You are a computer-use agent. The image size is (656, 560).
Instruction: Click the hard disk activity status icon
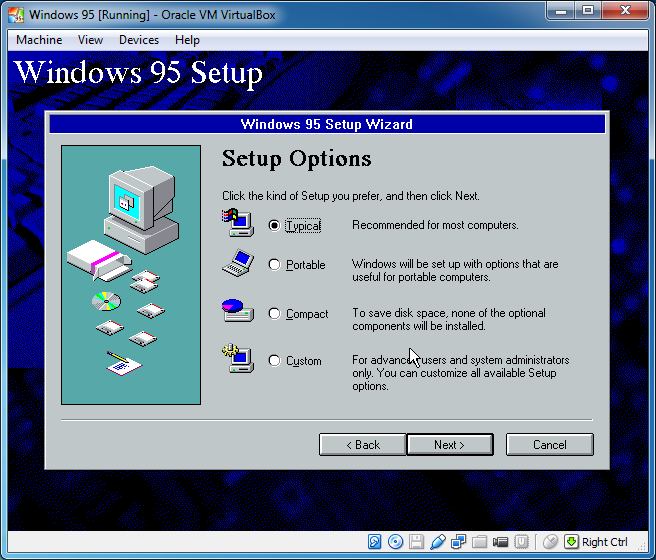(374, 542)
